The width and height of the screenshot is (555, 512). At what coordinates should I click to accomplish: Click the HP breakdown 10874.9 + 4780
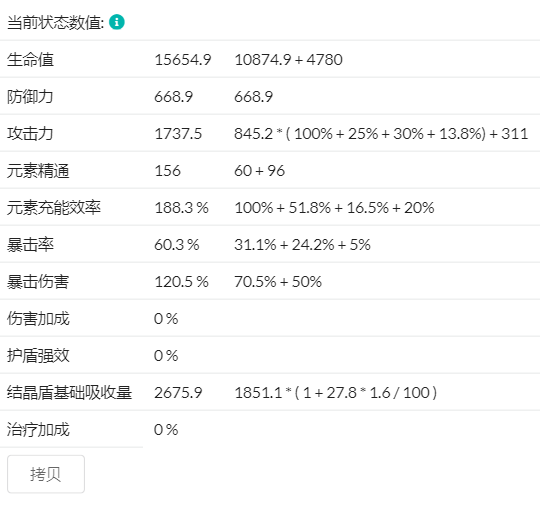[288, 59]
